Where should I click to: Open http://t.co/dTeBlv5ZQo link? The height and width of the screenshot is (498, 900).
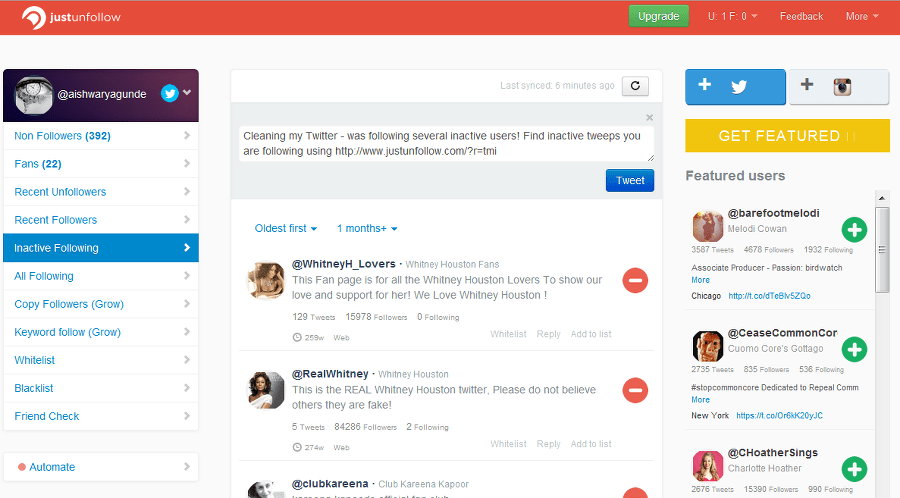[x=769, y=296]
